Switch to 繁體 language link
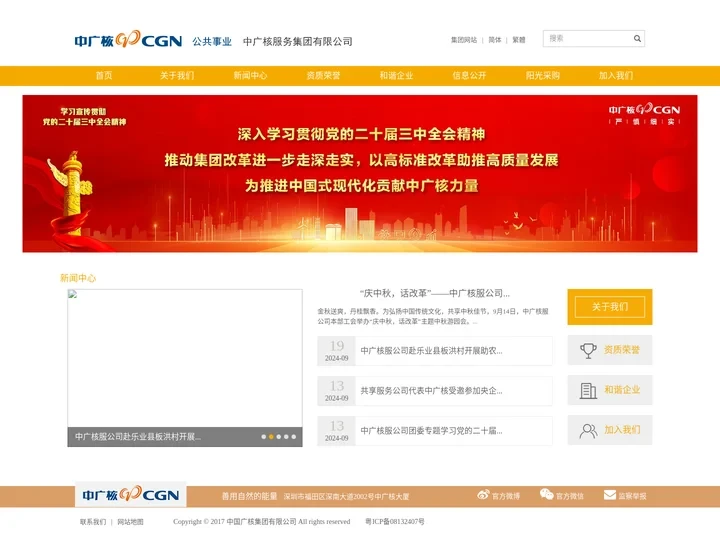Screen dimensions: 720x540 [519, 40]
